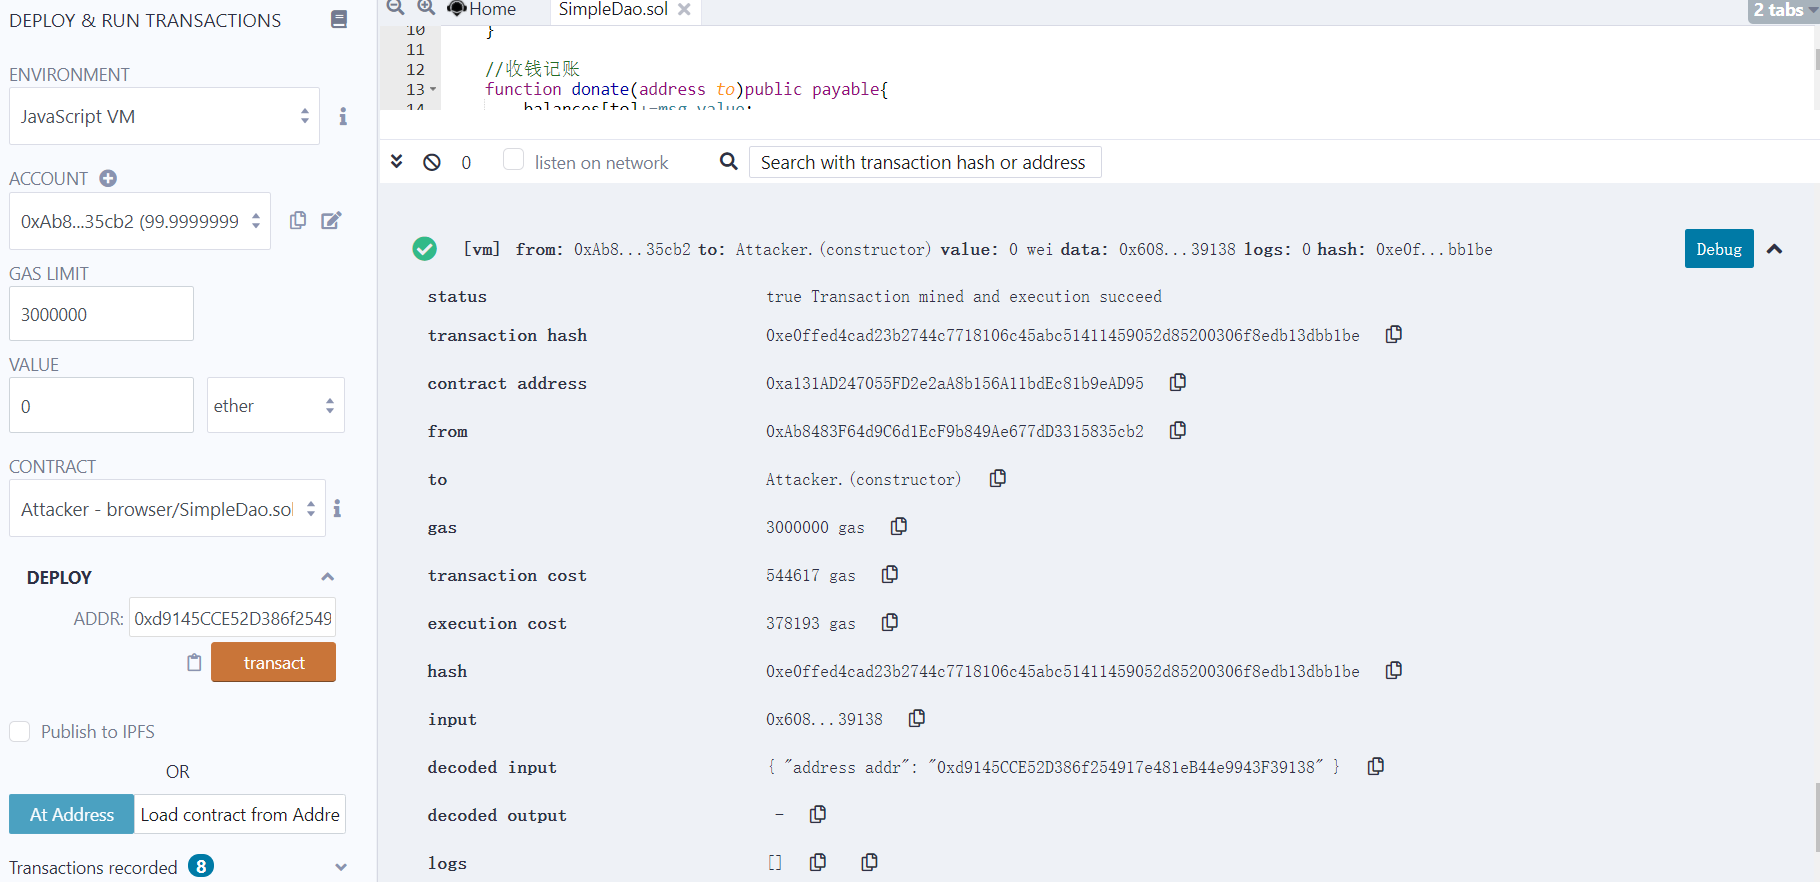The width and height of the screenshot is (1820, 882).
Task: Select the SimpleDao.sol editor tab
Action: pos(613,9)
